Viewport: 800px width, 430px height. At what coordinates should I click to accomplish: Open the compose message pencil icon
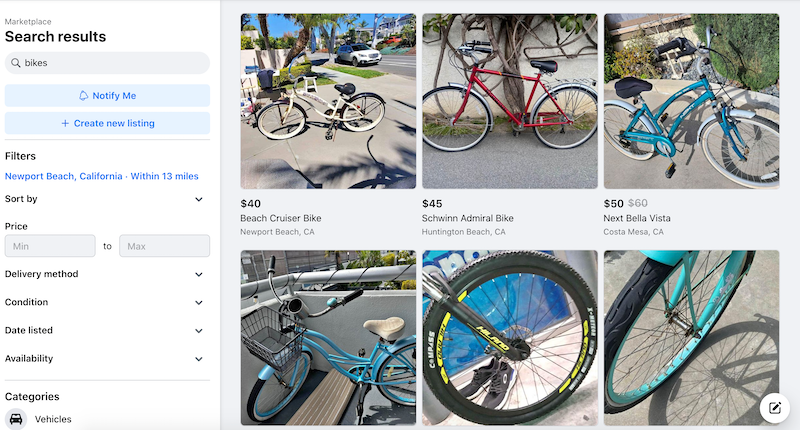click(774, 407)
